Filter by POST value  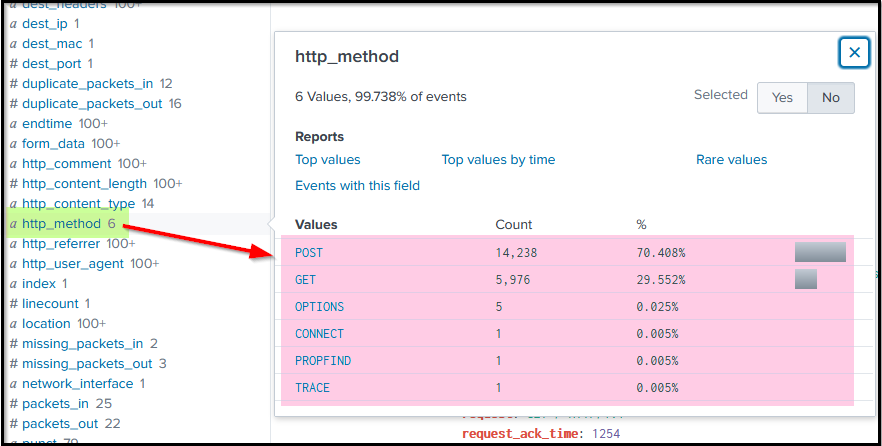(x=309, y=253)
